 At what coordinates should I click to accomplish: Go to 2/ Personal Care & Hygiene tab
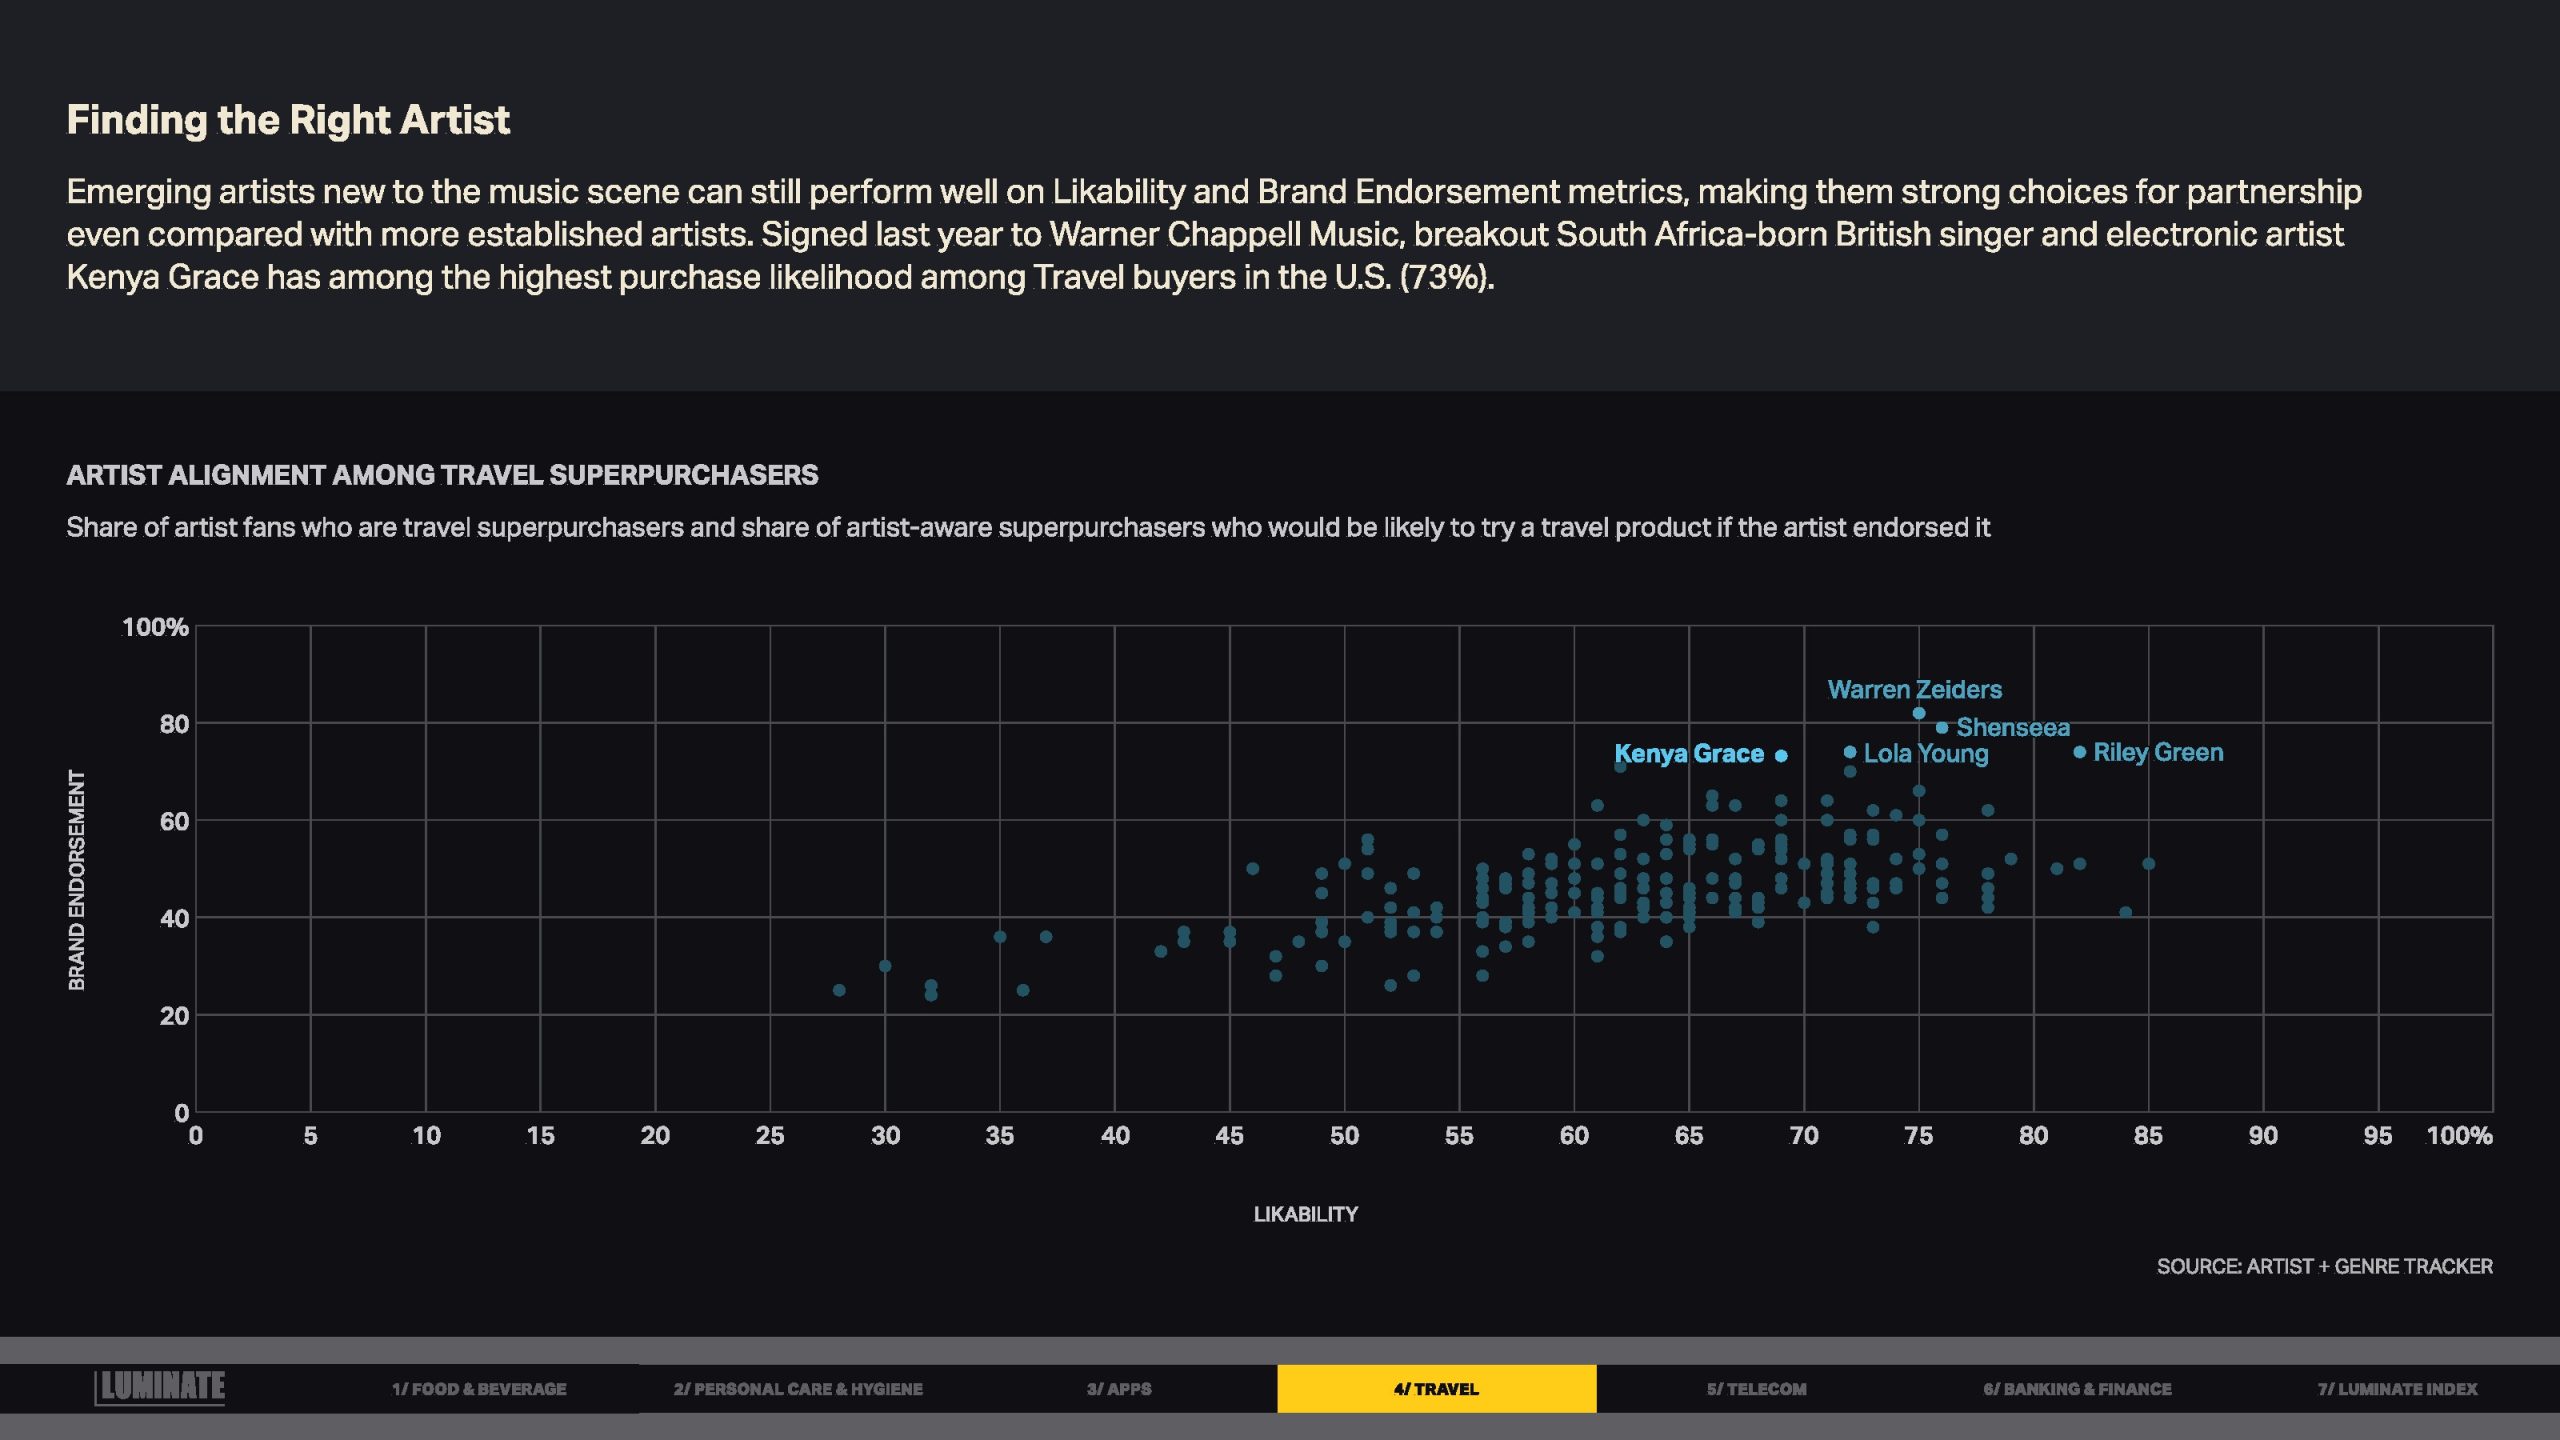pos(798,1389)
